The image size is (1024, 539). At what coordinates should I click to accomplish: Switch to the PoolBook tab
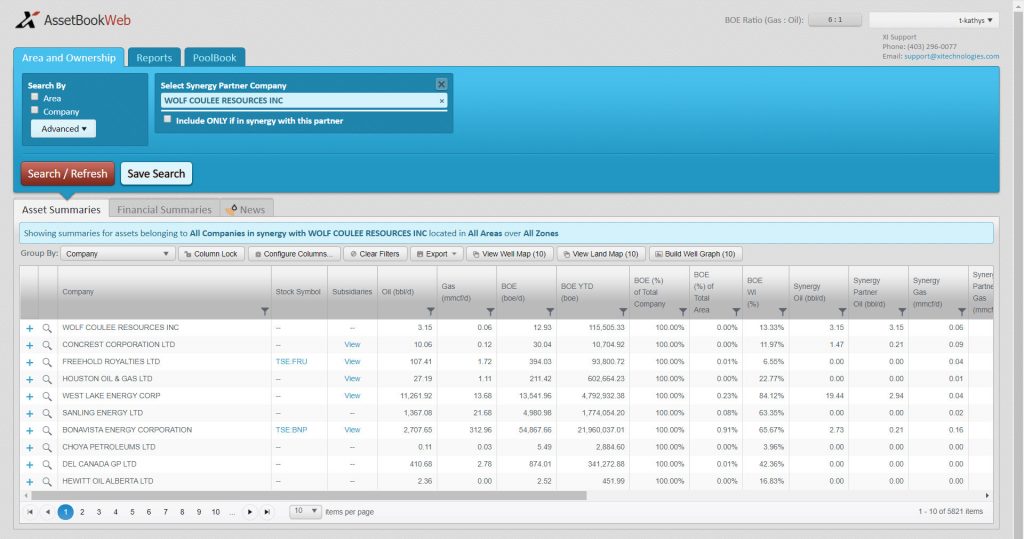coord(214,57)
